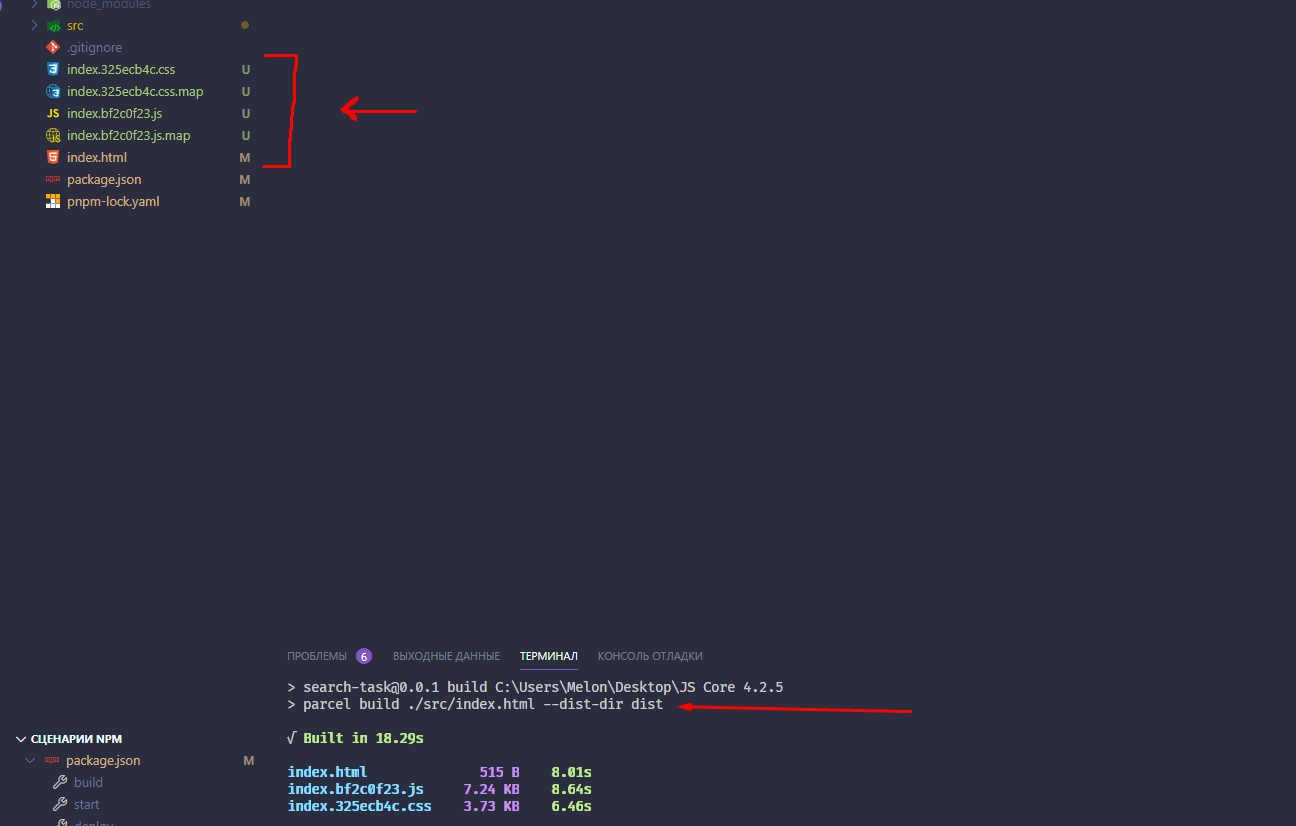The width and height of the screenshot is (1296, 826).
Task: Click the M badge next to package.json in NPM scripts
Action: click(x=248, y=760)
